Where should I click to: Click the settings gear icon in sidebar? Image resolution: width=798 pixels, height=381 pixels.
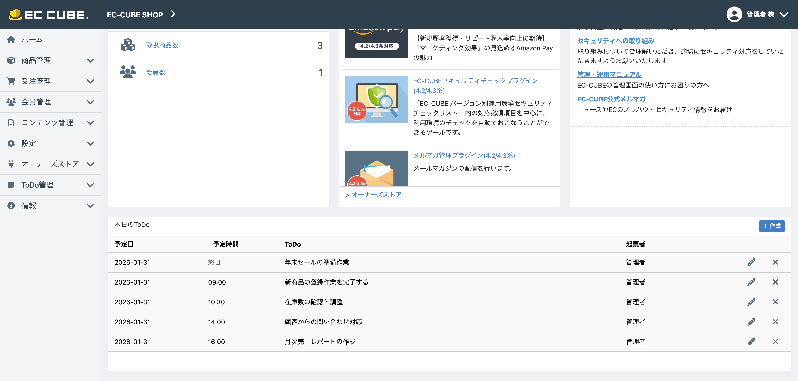coord(11,143)
